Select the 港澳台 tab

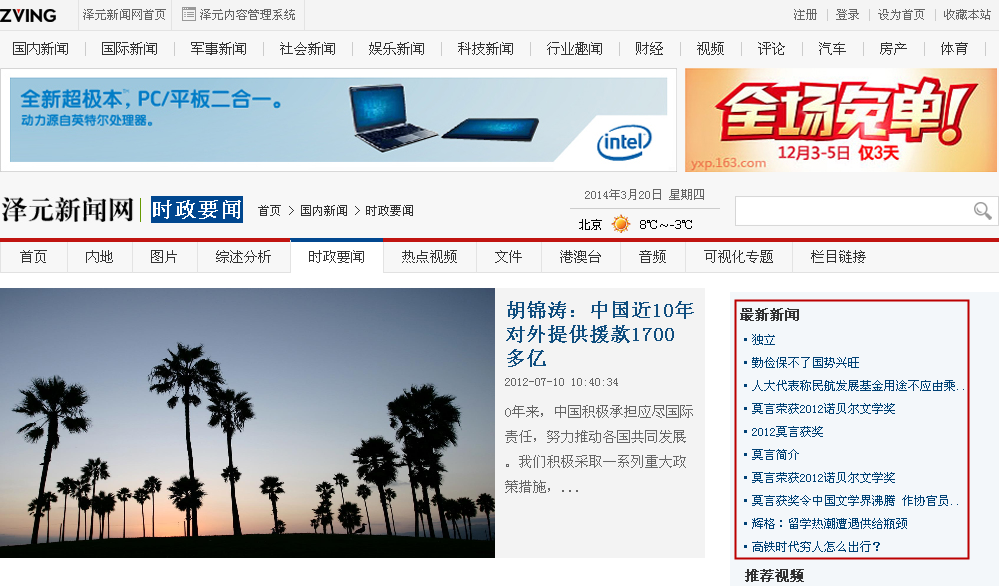(x=580, y=257)
